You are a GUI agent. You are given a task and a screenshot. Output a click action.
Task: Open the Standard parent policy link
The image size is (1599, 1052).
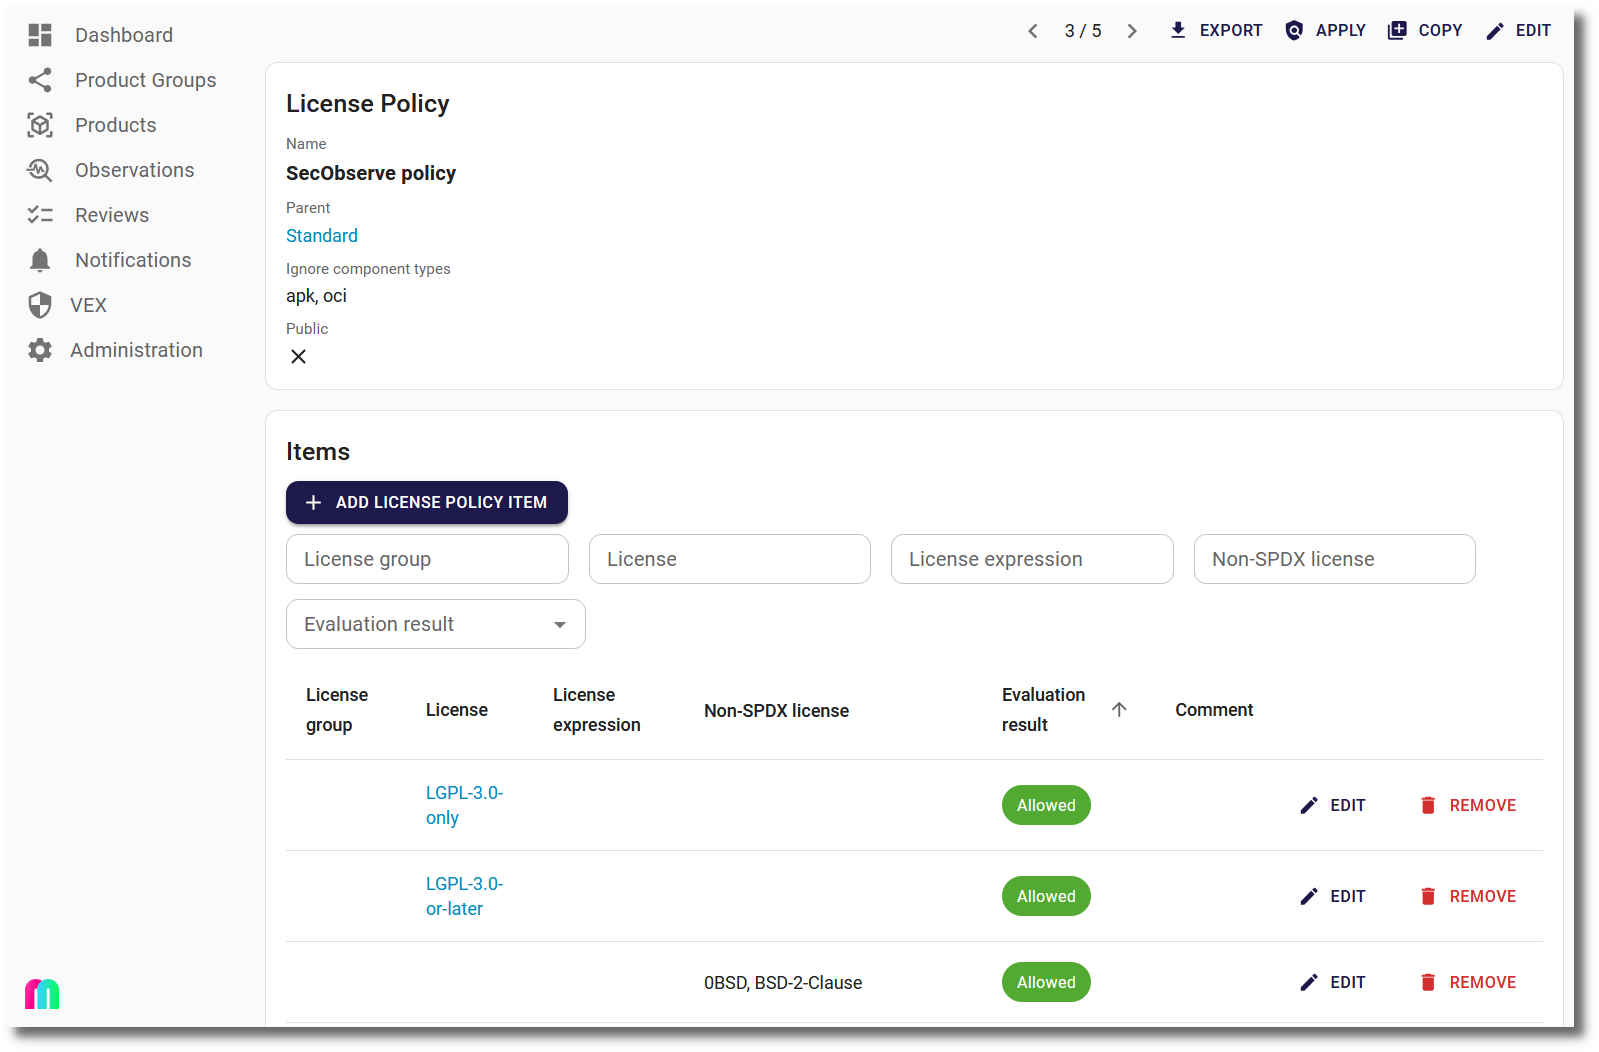[322, 236]
